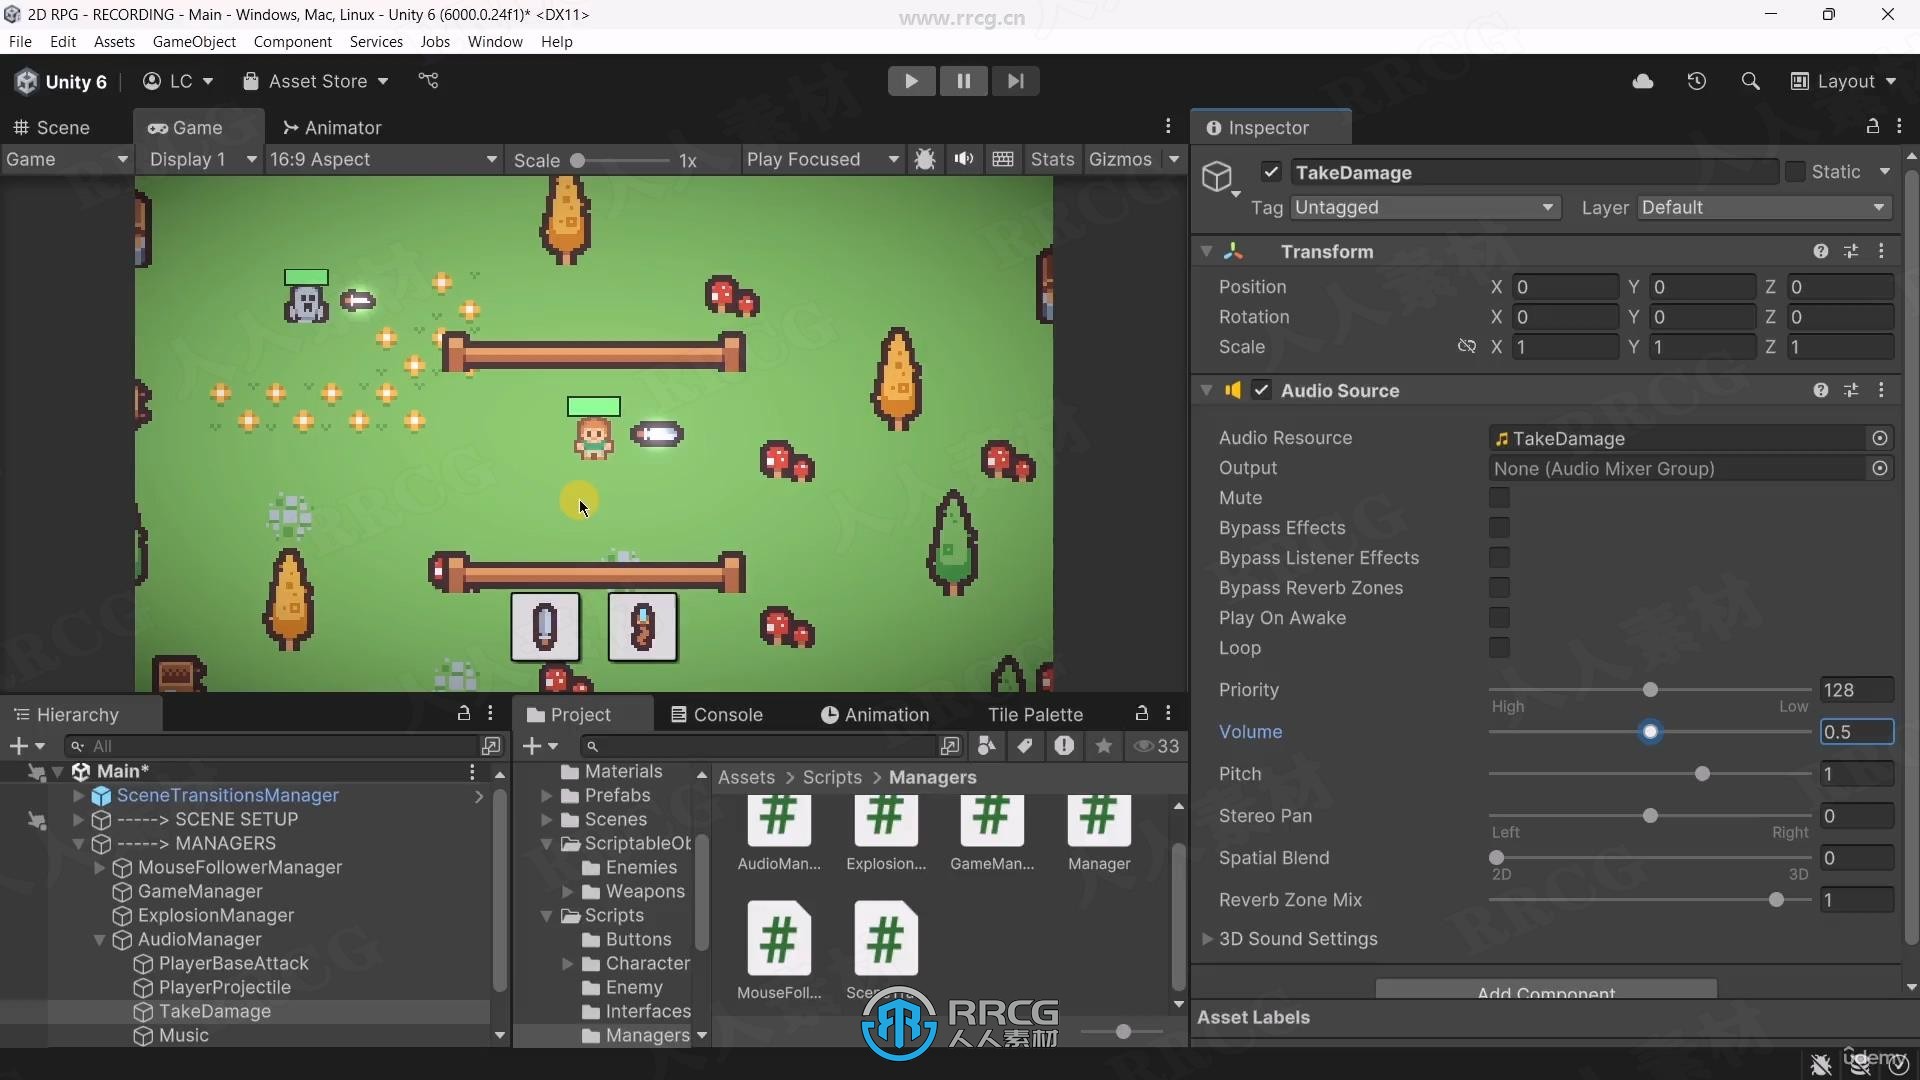Image resolution: width=1920 pixels, height=1080 pixels.
Task: Open the 16:9 Aspect dropdown
Action: pos(383,160)
